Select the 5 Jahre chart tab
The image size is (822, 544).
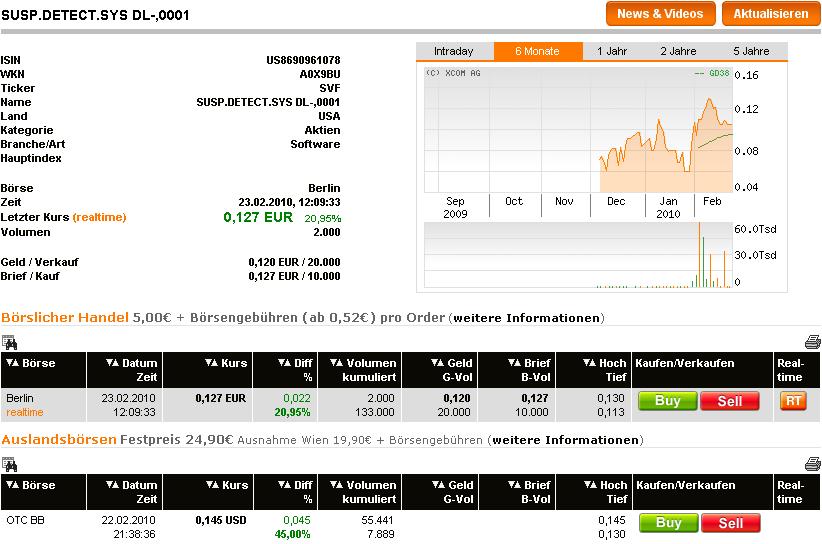coord(751,51)
